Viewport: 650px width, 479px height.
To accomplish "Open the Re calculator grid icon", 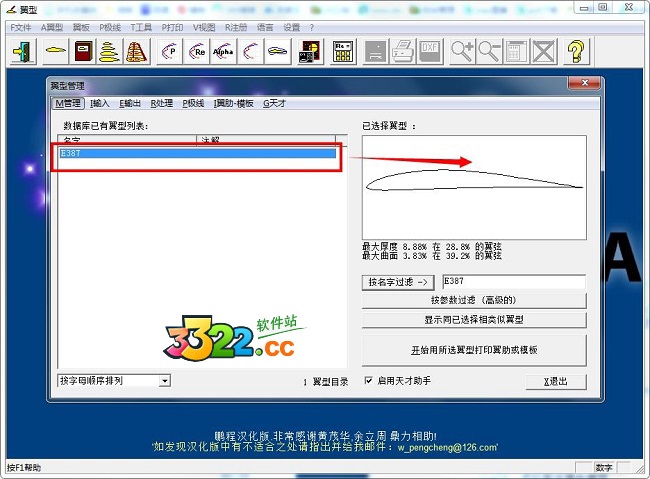I will click(x=343, y=51).
